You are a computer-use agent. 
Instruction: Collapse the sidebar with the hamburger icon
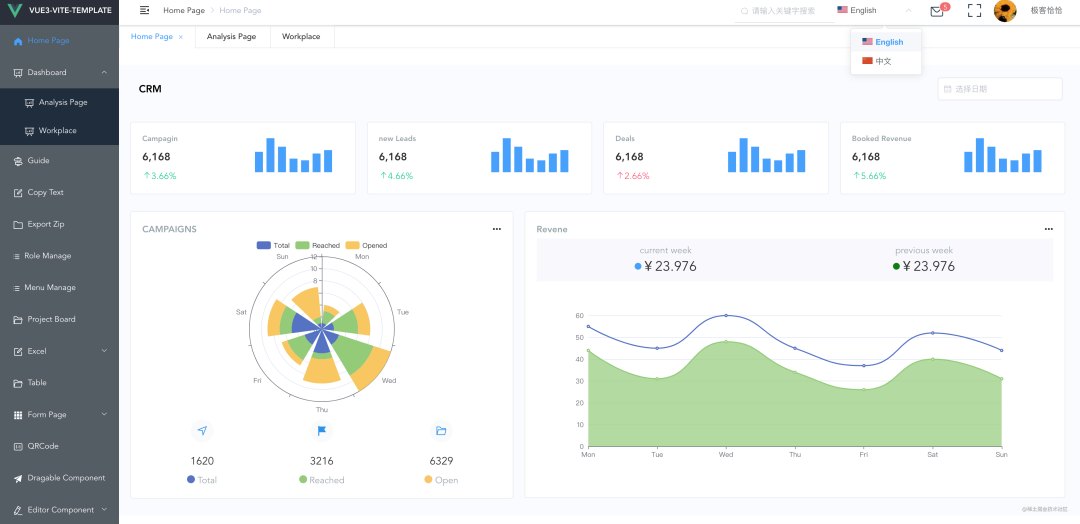[x=145, y=10]
